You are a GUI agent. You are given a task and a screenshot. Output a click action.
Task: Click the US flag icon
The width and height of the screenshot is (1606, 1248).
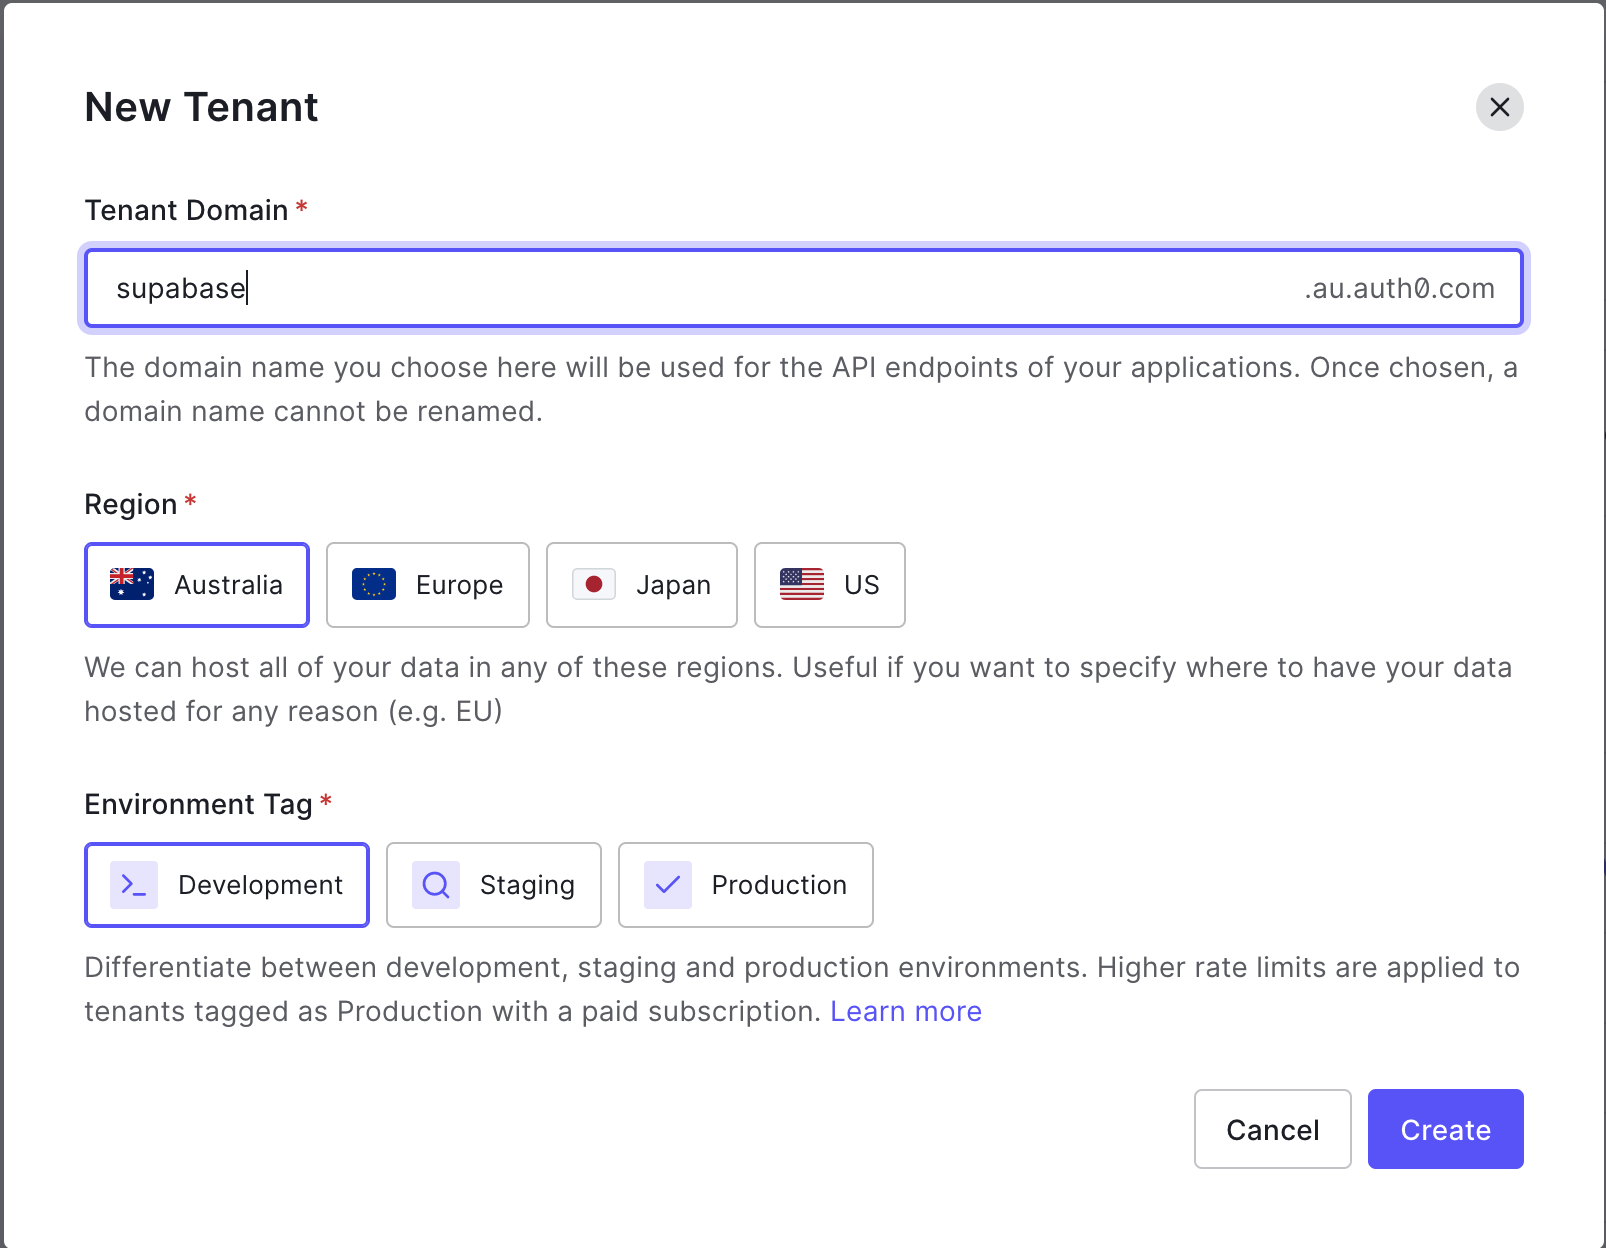tap(801, 584)
